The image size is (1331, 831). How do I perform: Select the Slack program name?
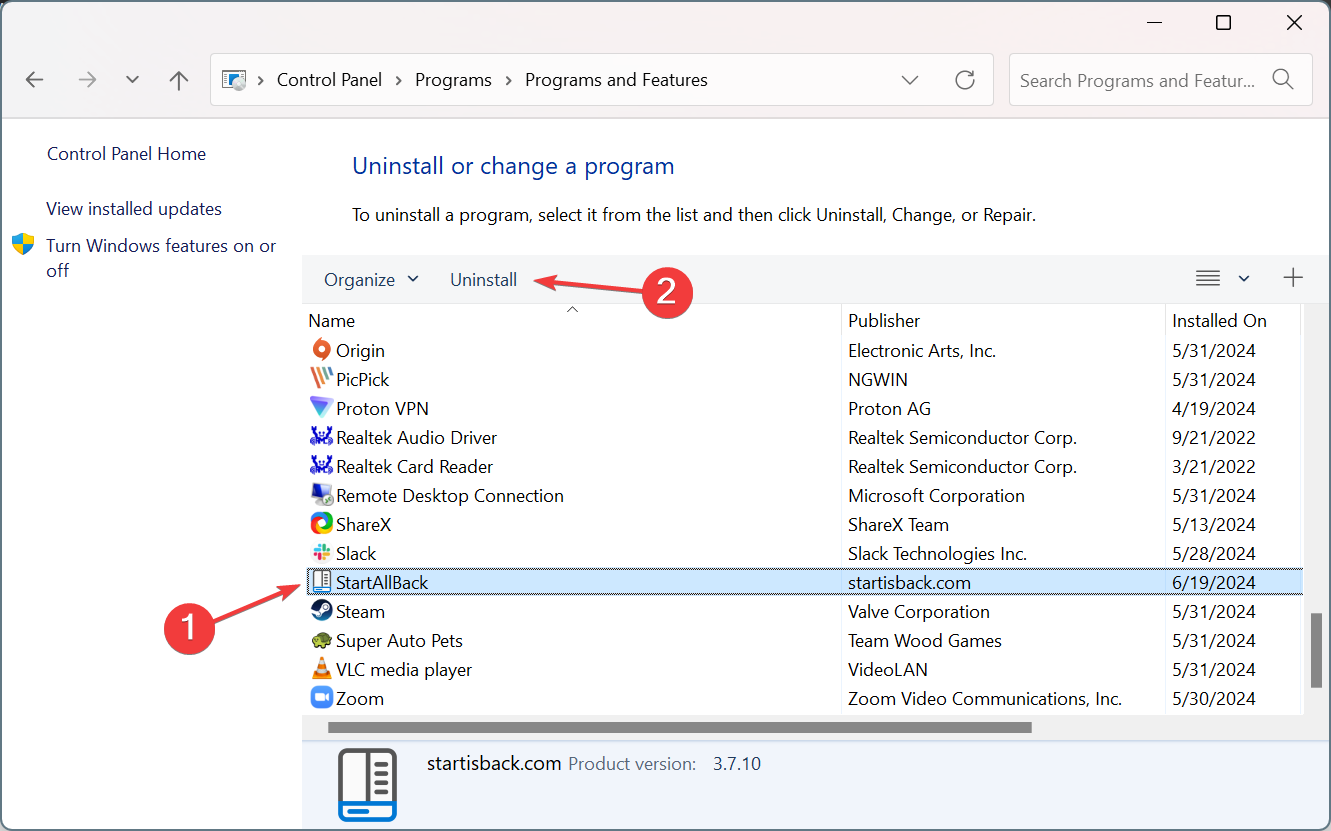point(356,553)
